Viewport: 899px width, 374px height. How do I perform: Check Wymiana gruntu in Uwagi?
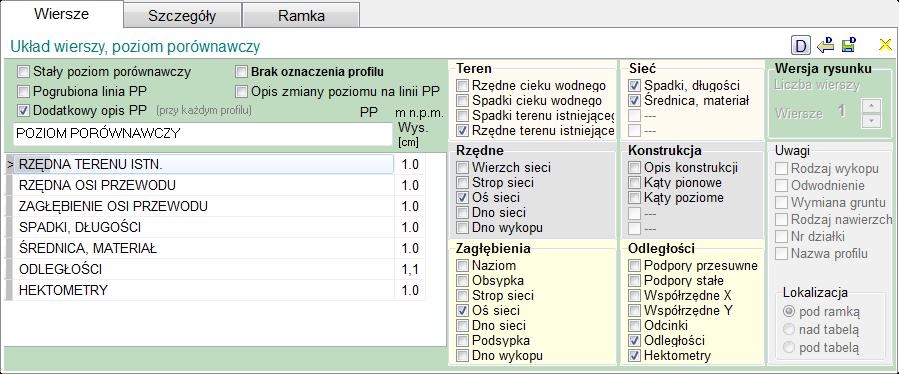point(781,202)
